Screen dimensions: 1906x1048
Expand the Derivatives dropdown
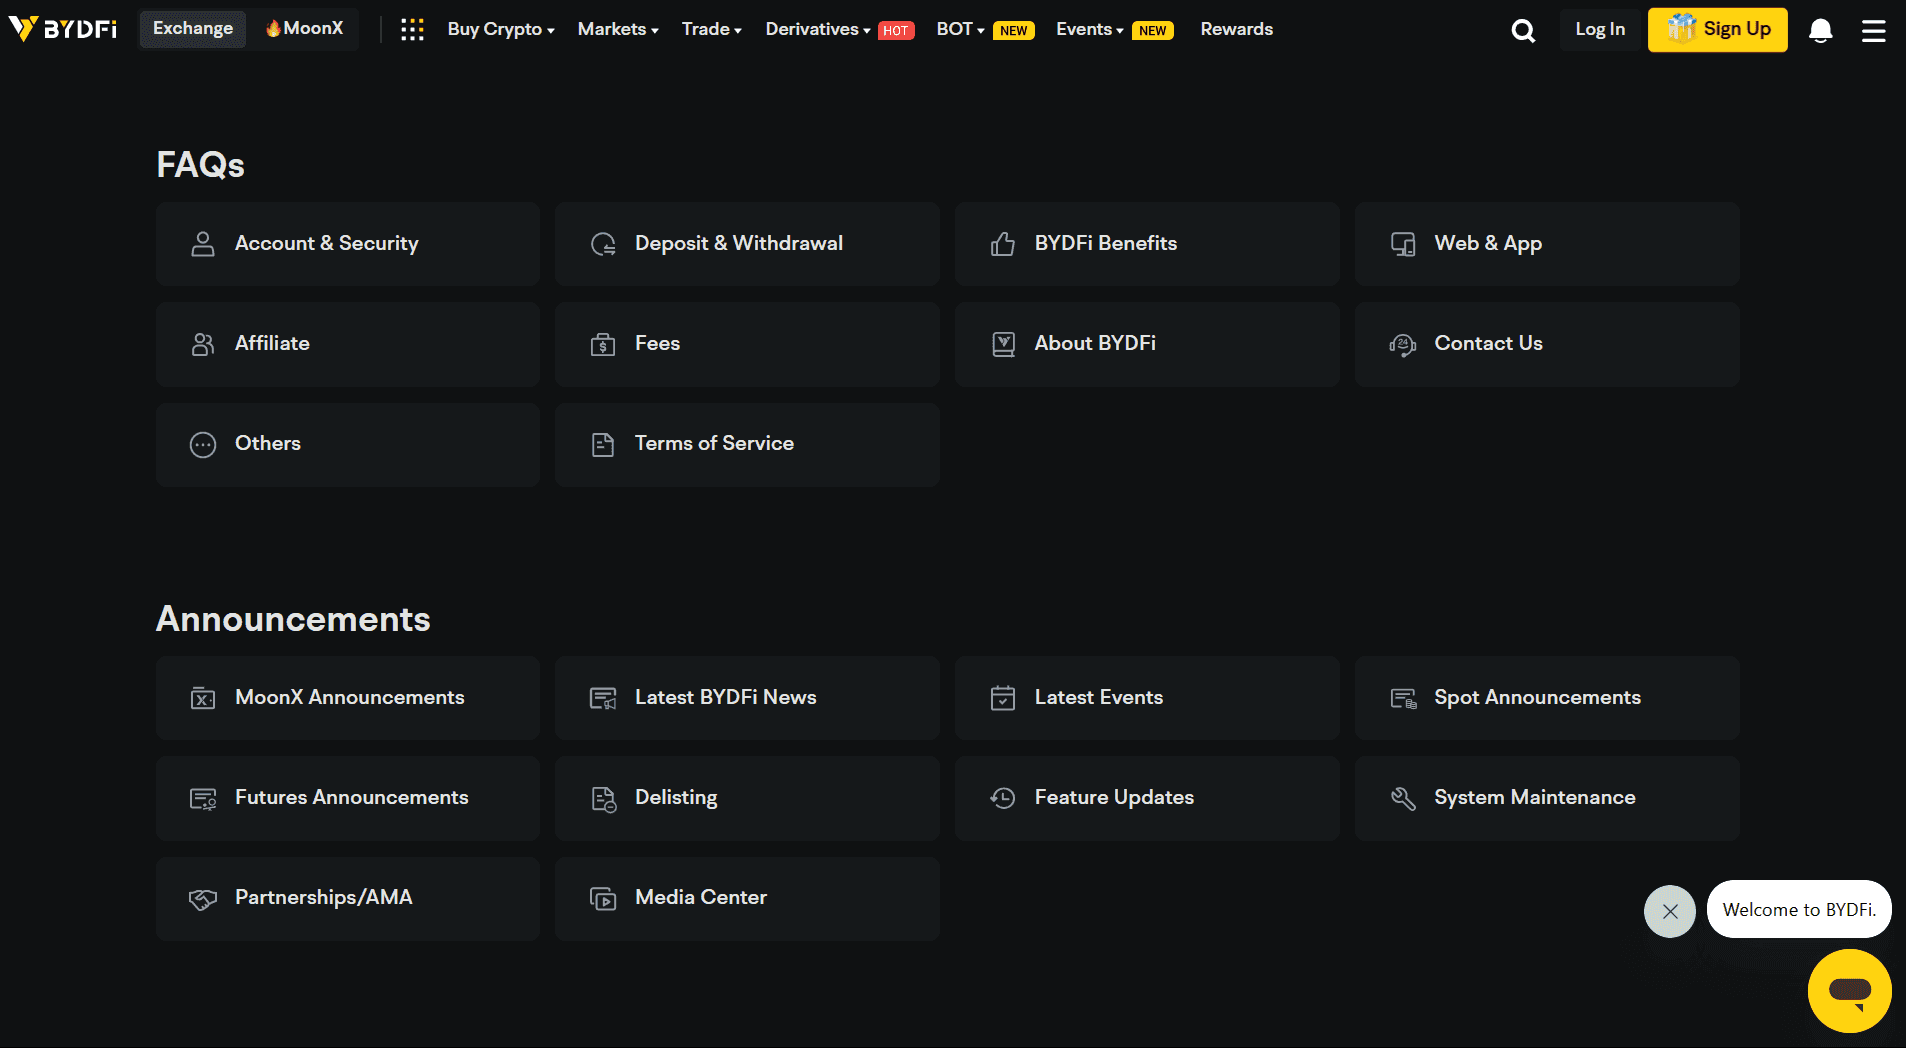[817, 29]
